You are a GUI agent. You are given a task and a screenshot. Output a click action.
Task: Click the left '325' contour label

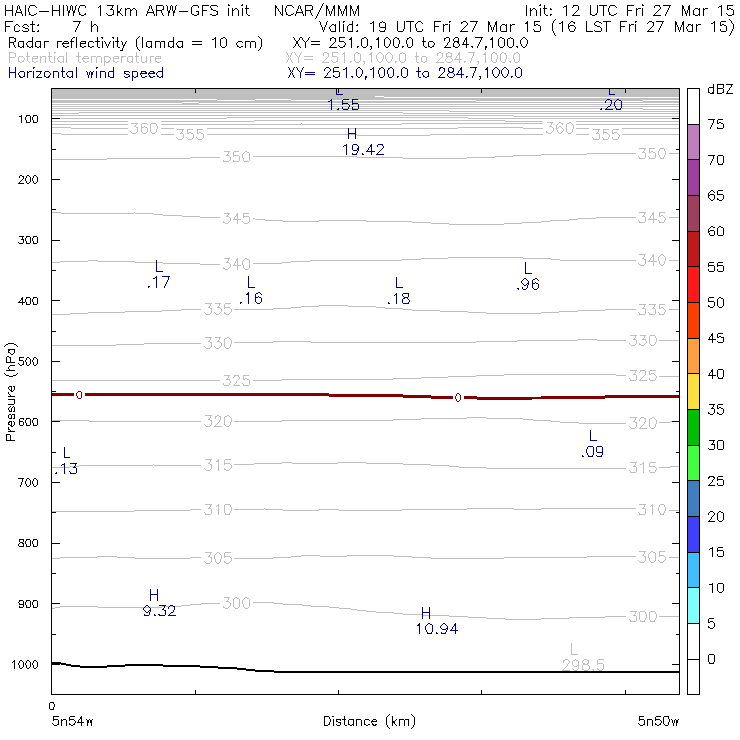click(236, 380)
